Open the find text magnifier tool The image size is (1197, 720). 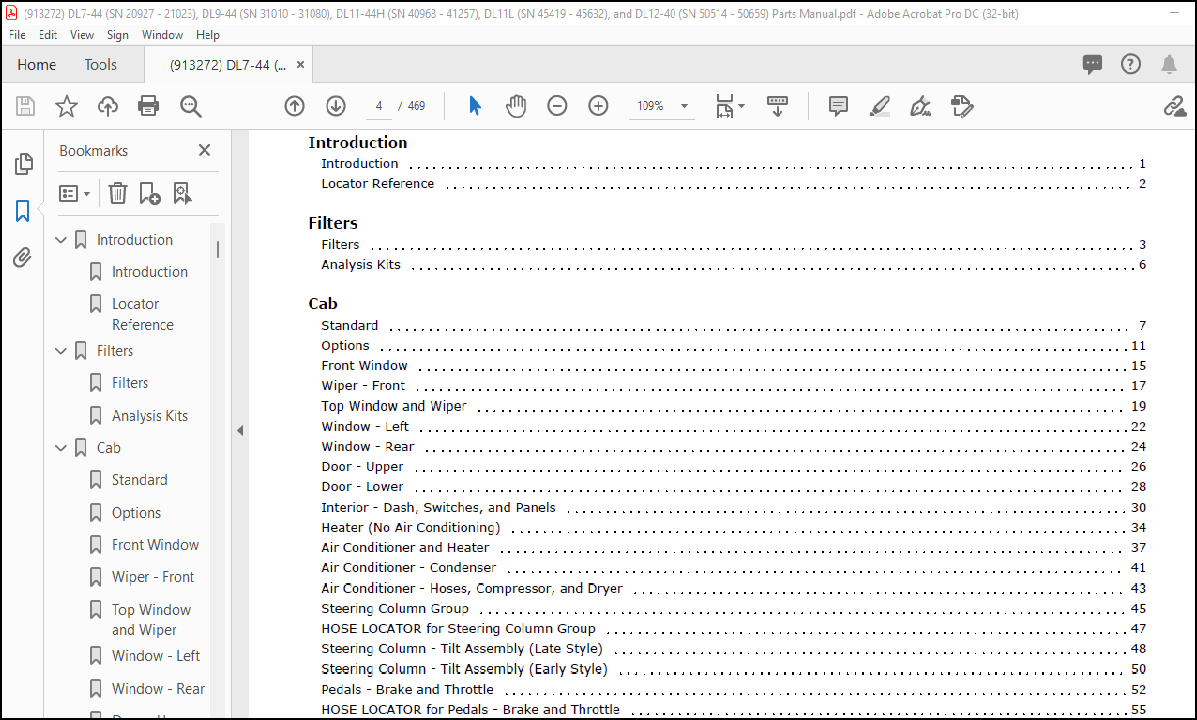point(190,106)
